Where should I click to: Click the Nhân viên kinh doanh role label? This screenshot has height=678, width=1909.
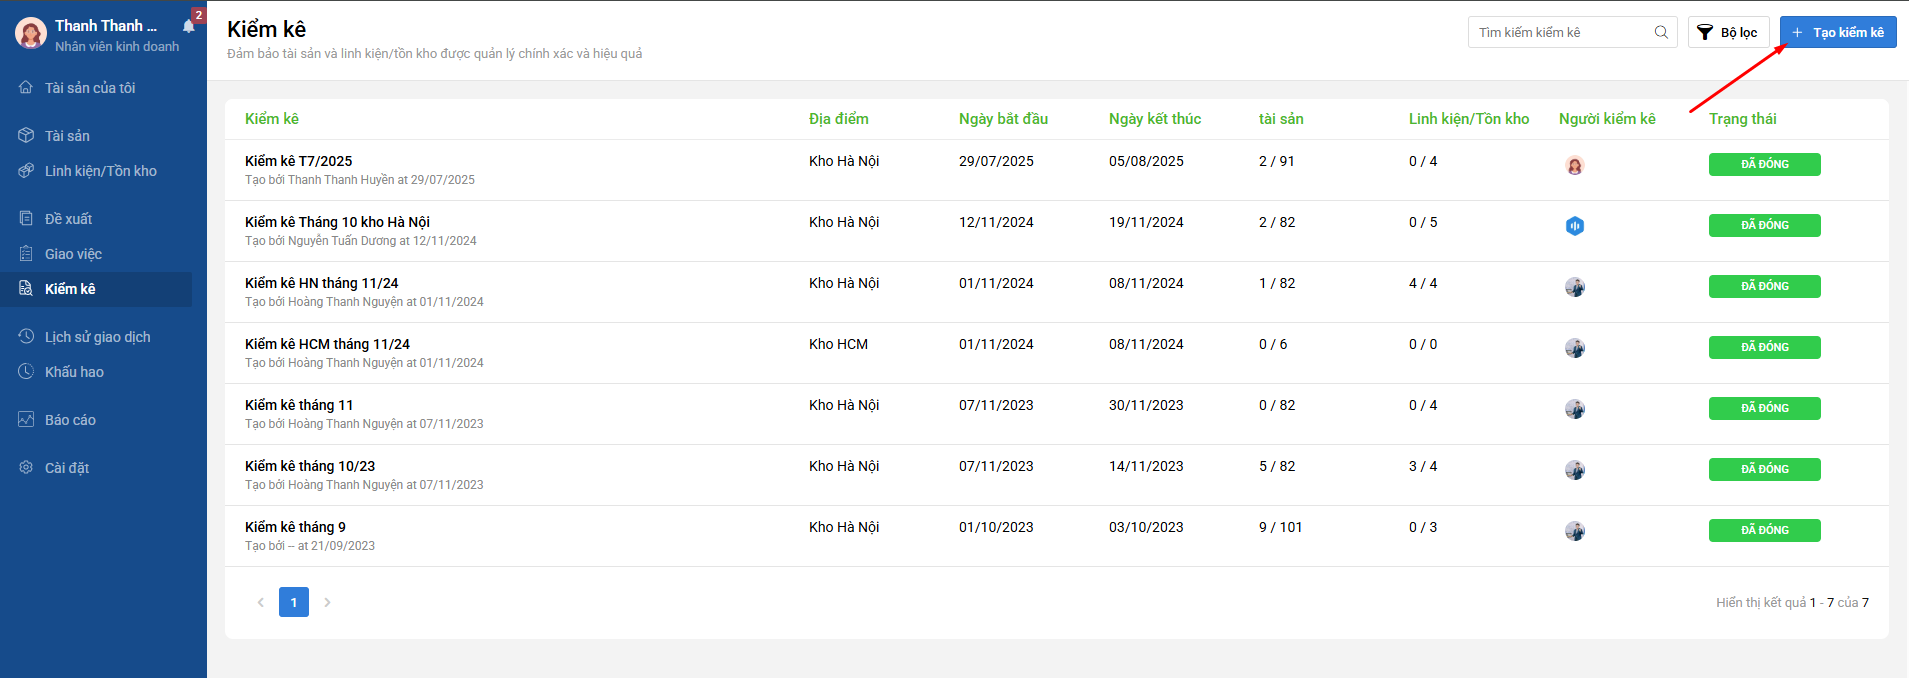point(117,47)
